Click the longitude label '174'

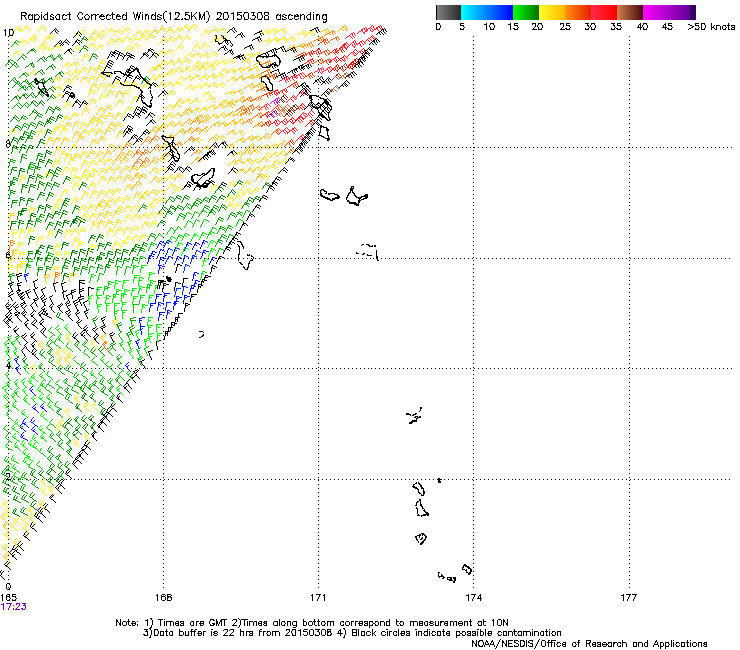tap(473, 598)
